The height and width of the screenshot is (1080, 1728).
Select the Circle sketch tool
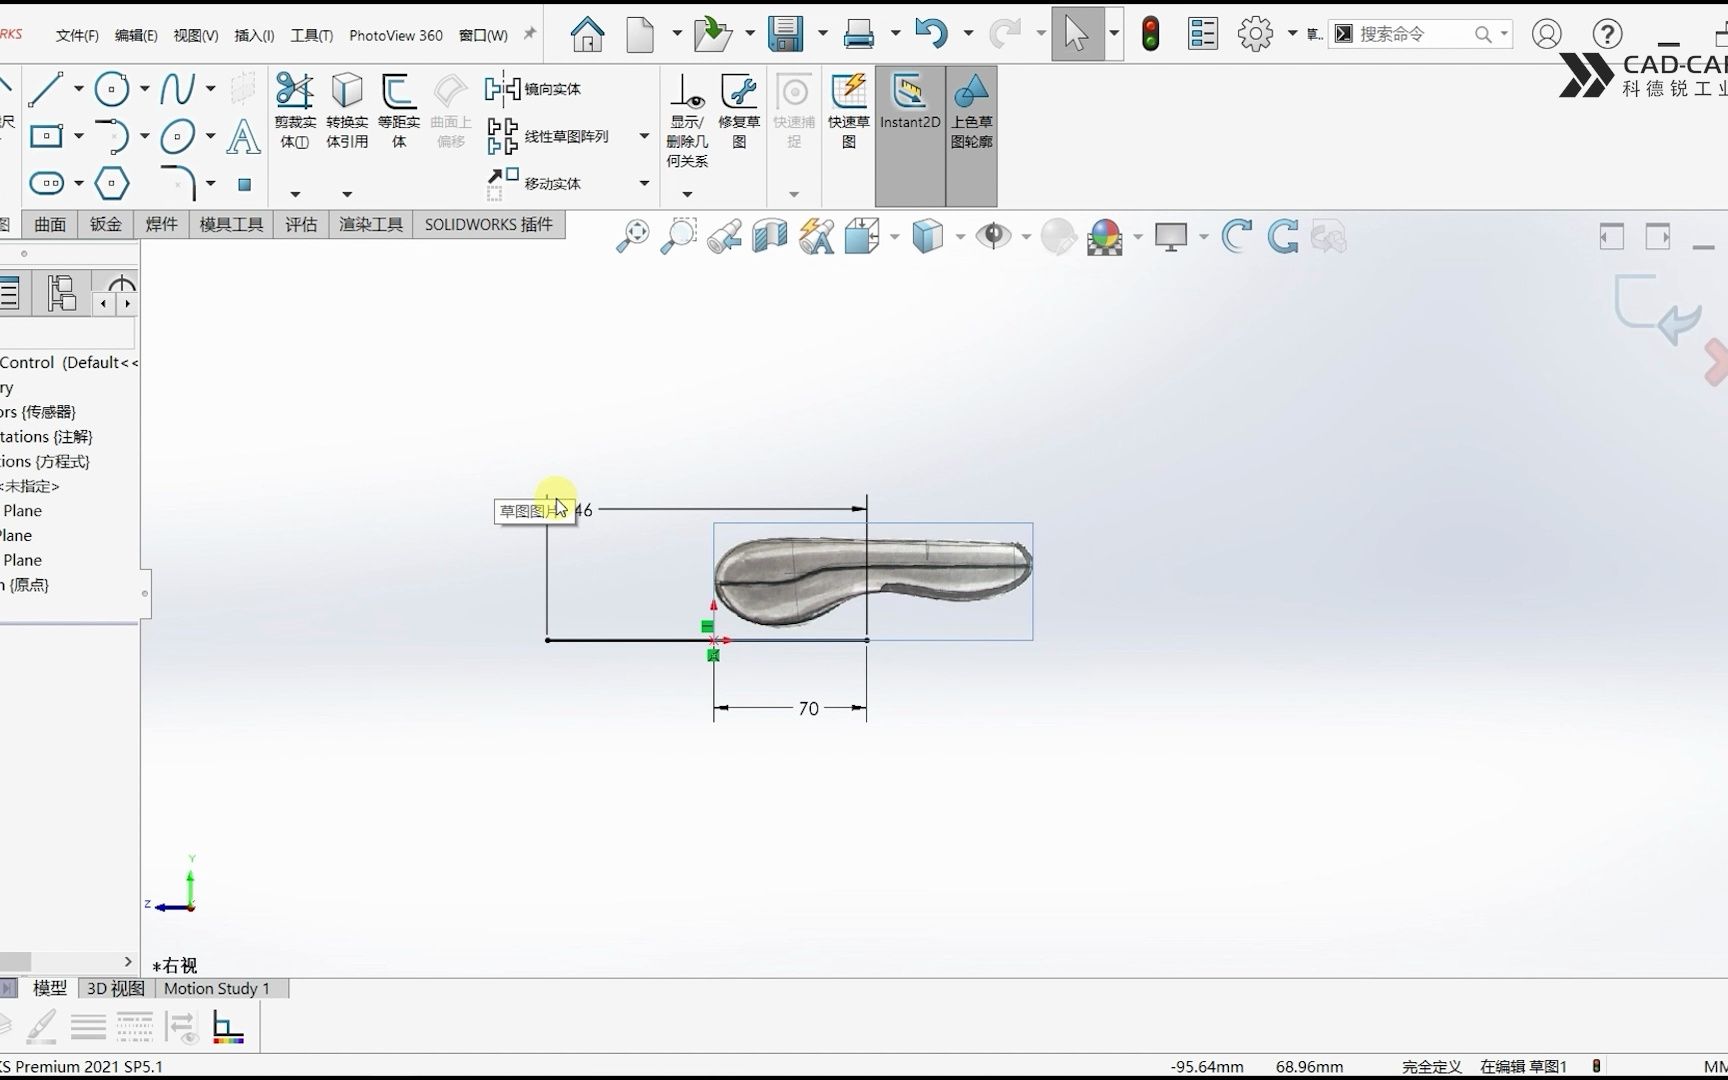(112, 89)
